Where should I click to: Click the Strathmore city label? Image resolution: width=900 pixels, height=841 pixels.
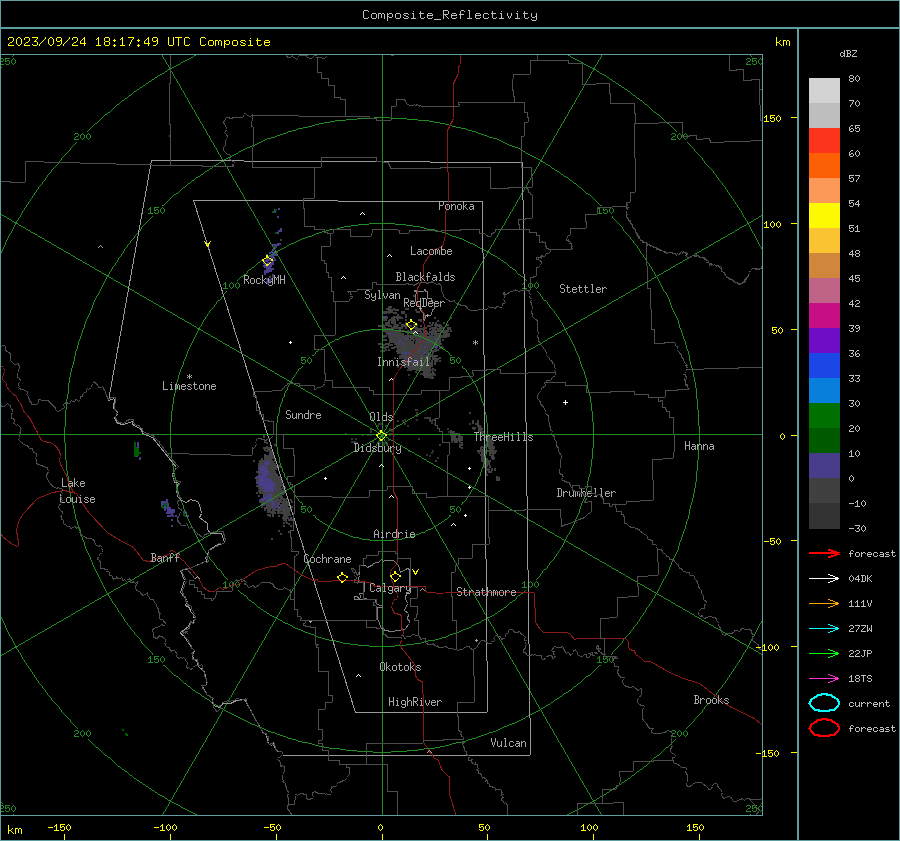(486, 592)
